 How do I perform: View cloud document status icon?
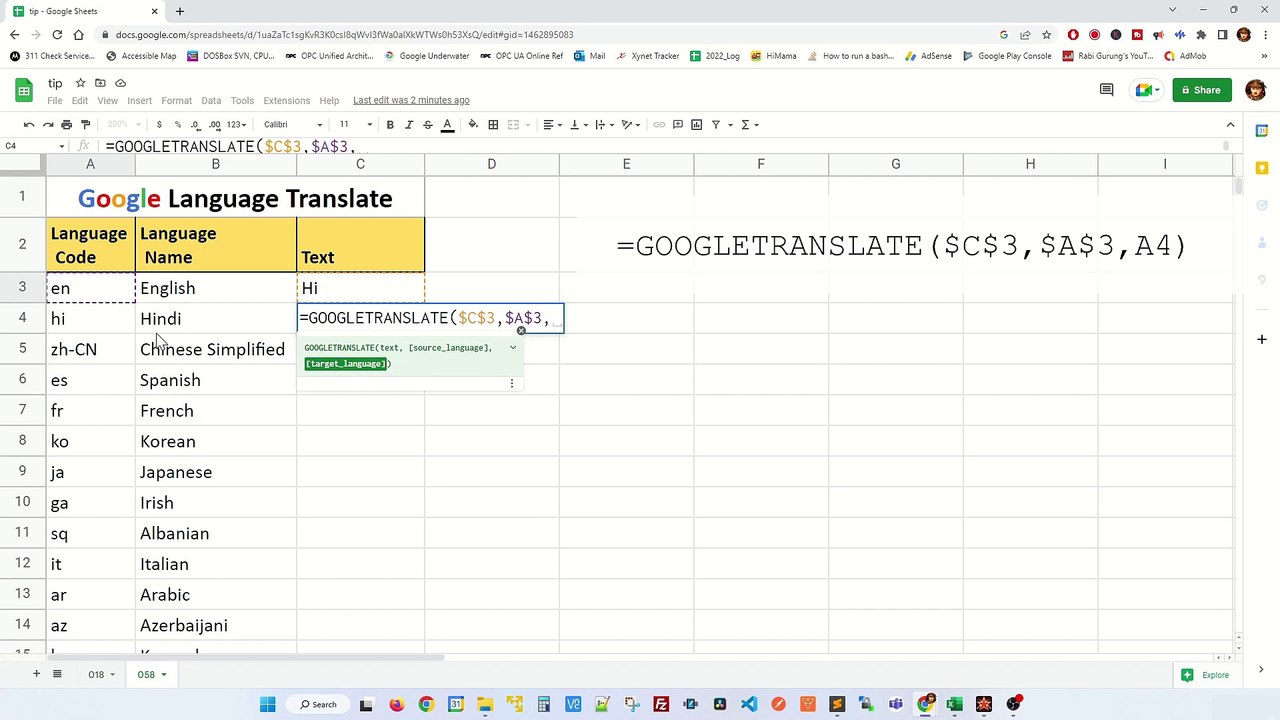coord(120,83)
